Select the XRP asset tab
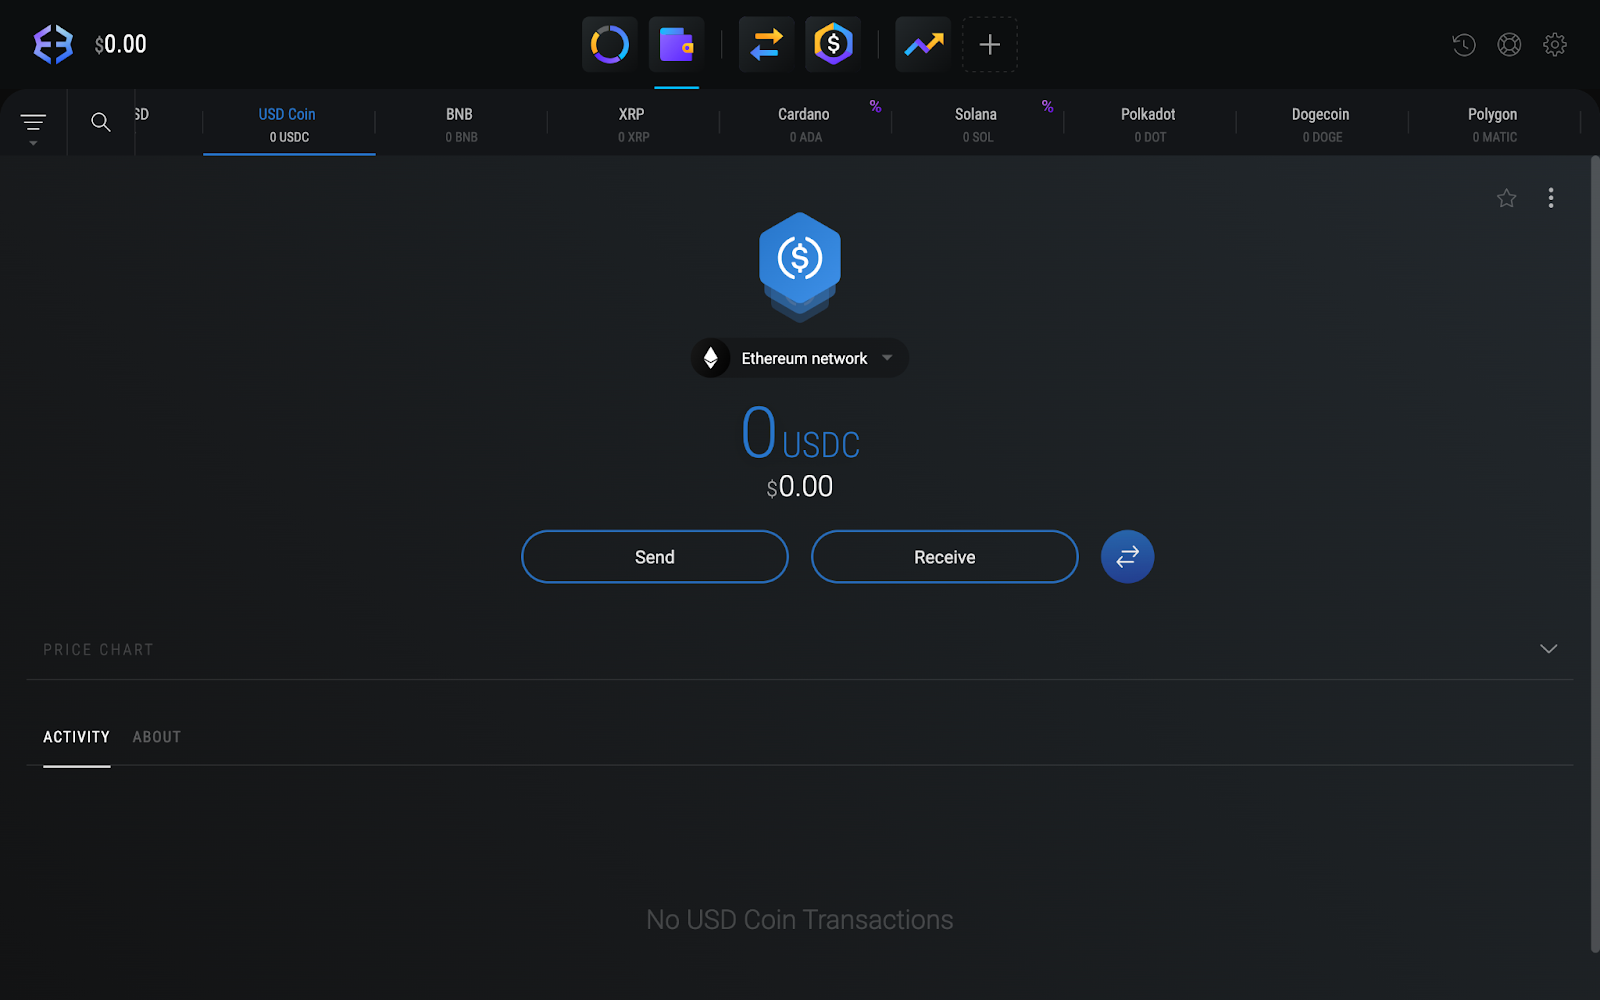1600x1000 pixels. [632, 124]
